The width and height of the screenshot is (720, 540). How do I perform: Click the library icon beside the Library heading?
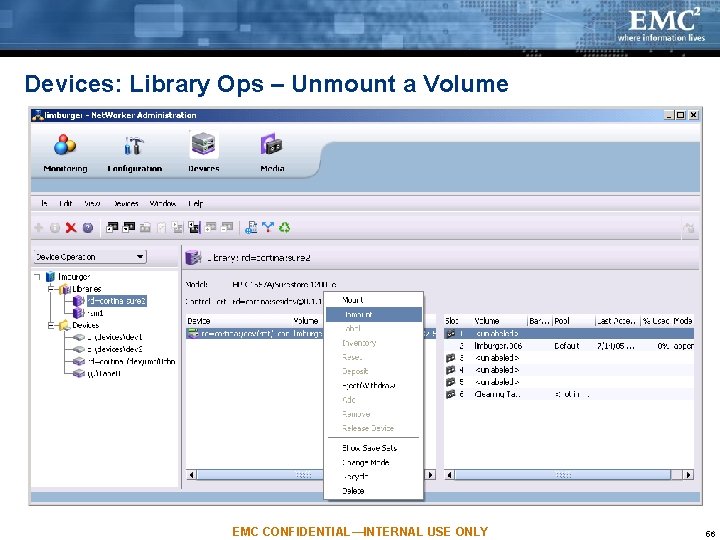click(x=193, y=258)
